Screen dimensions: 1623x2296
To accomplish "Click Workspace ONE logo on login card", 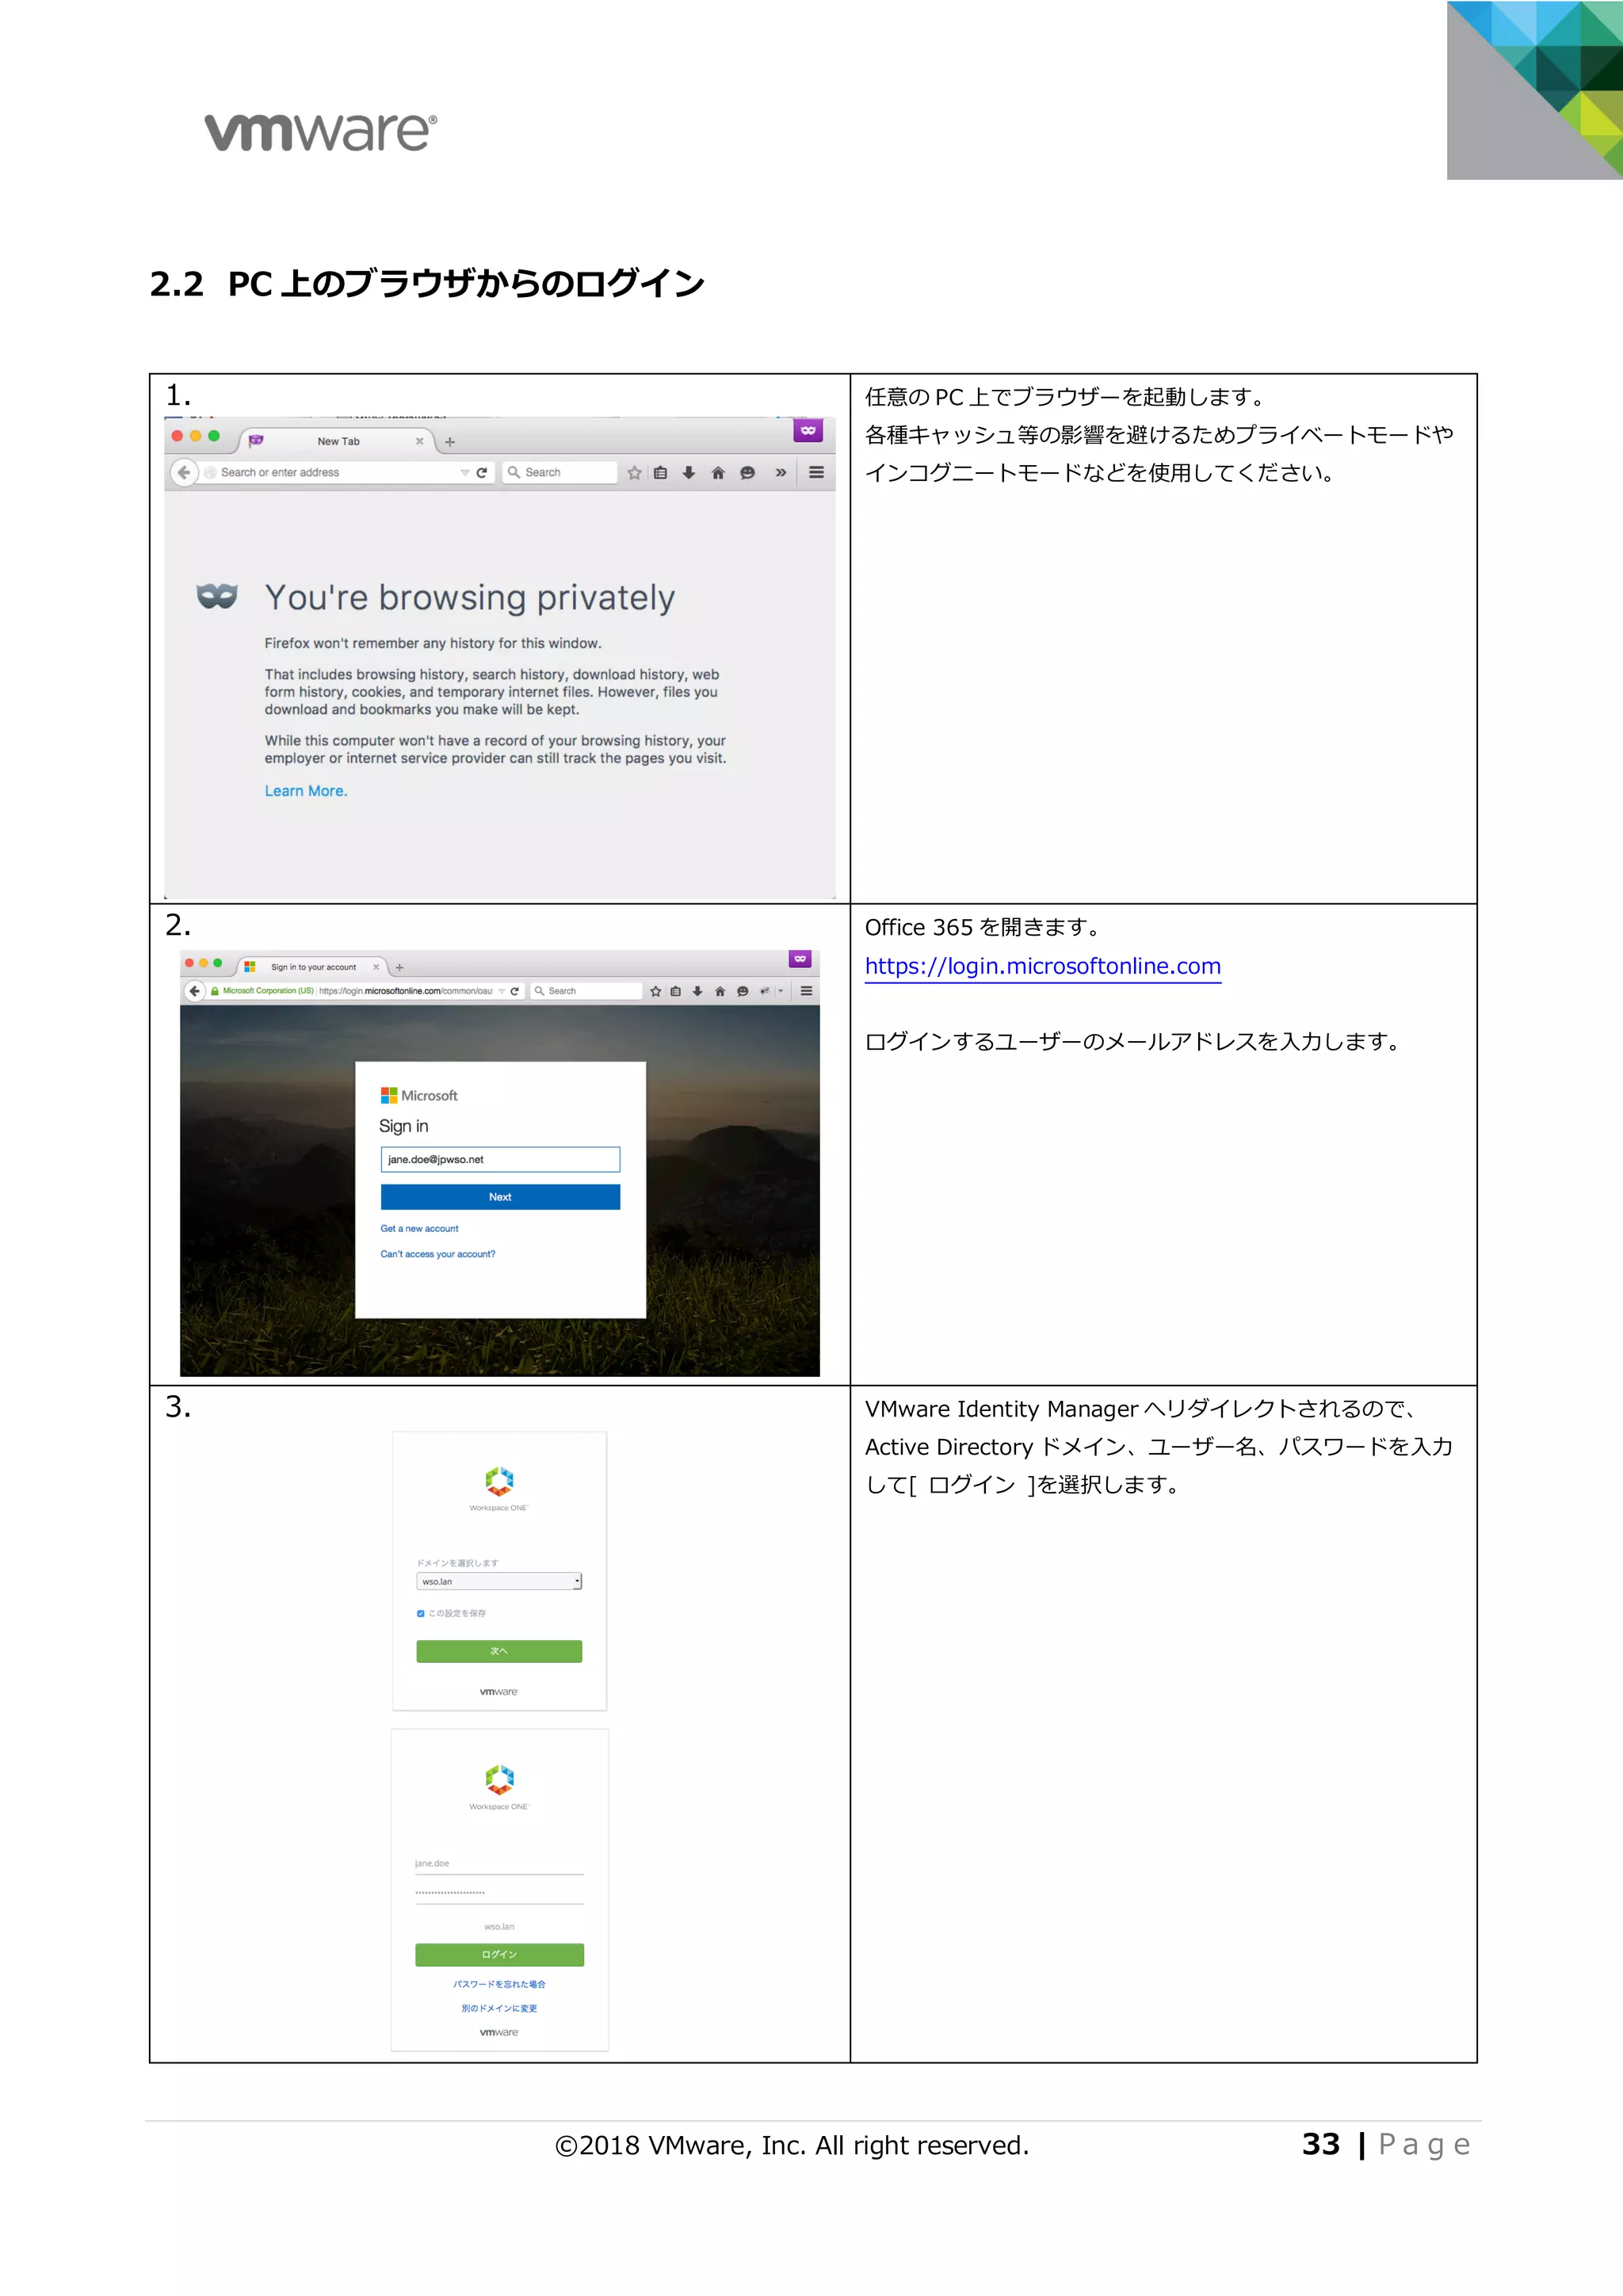I will click(499, 1787).
